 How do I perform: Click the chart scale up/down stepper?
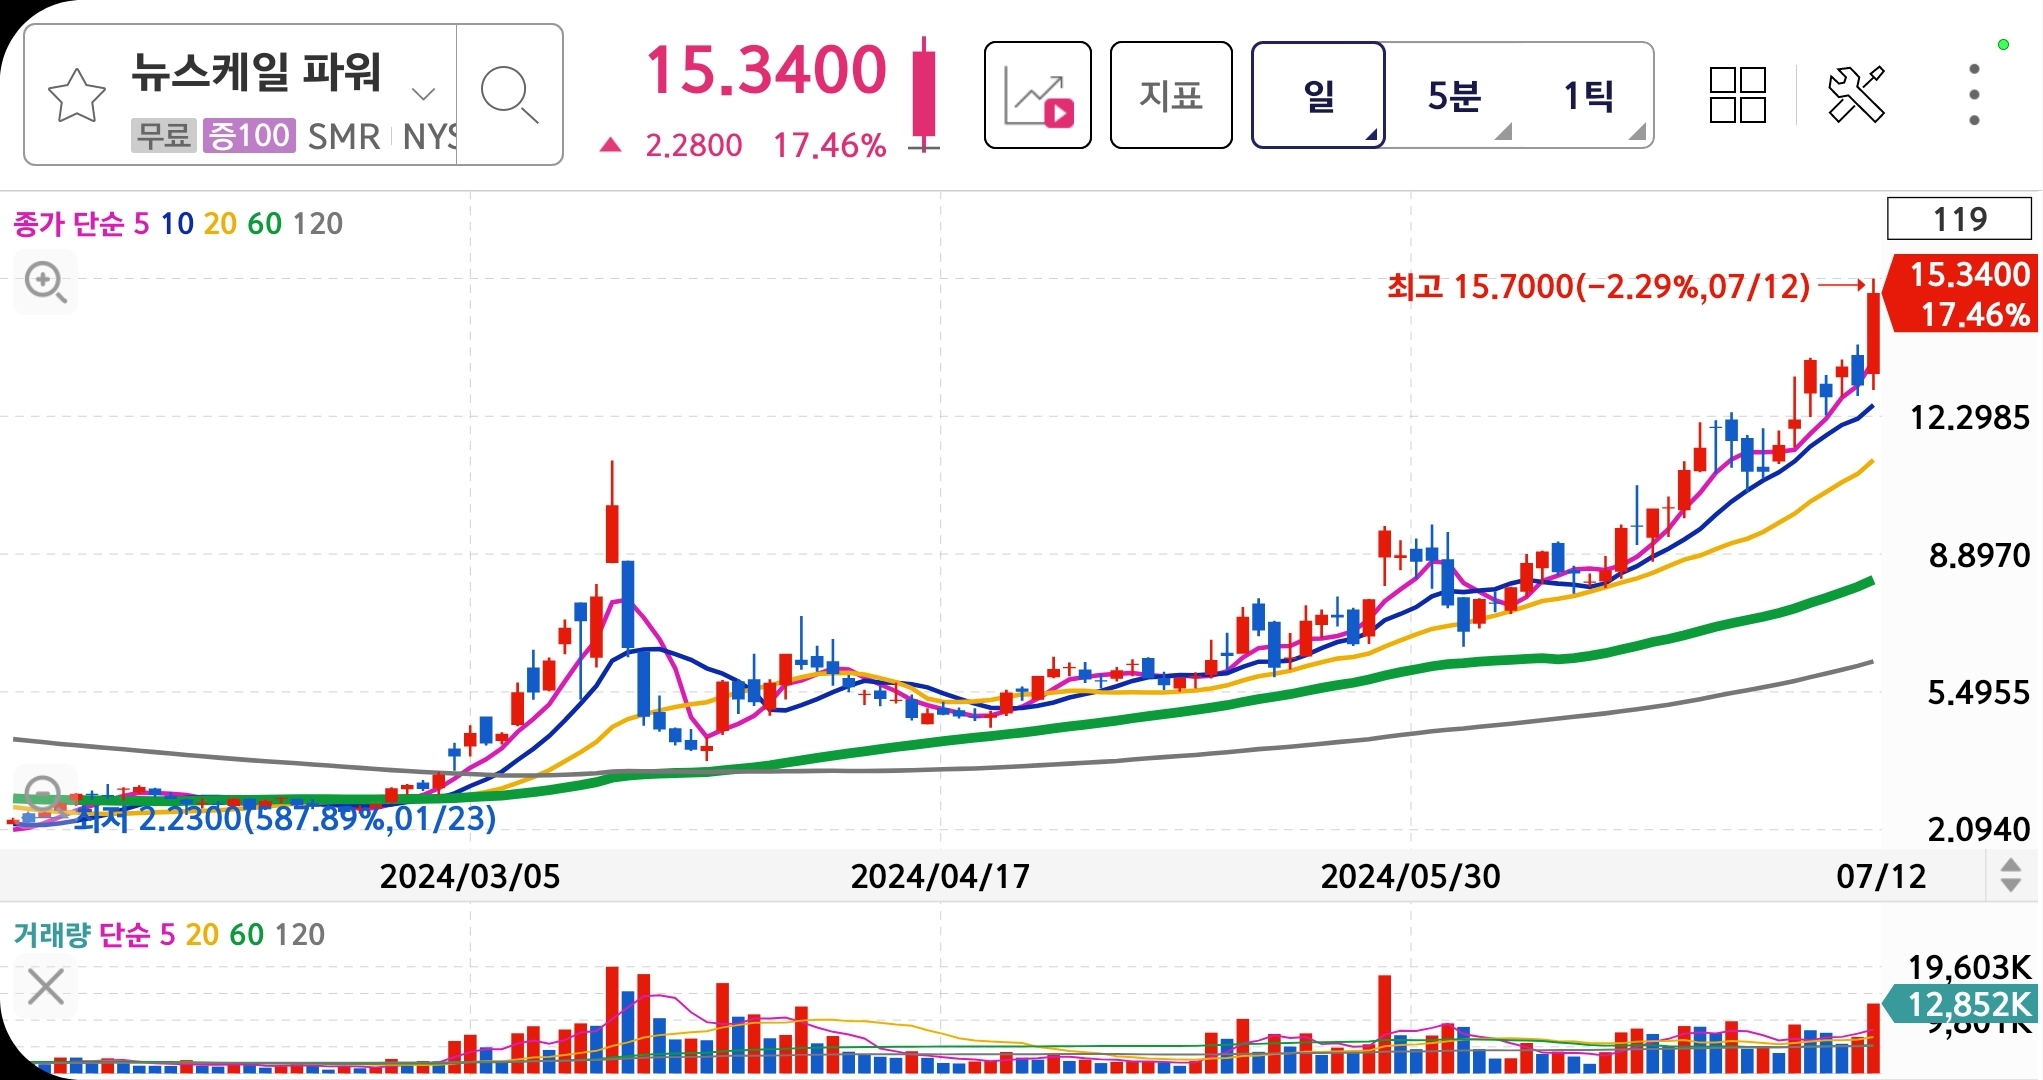coord(2011,876)
